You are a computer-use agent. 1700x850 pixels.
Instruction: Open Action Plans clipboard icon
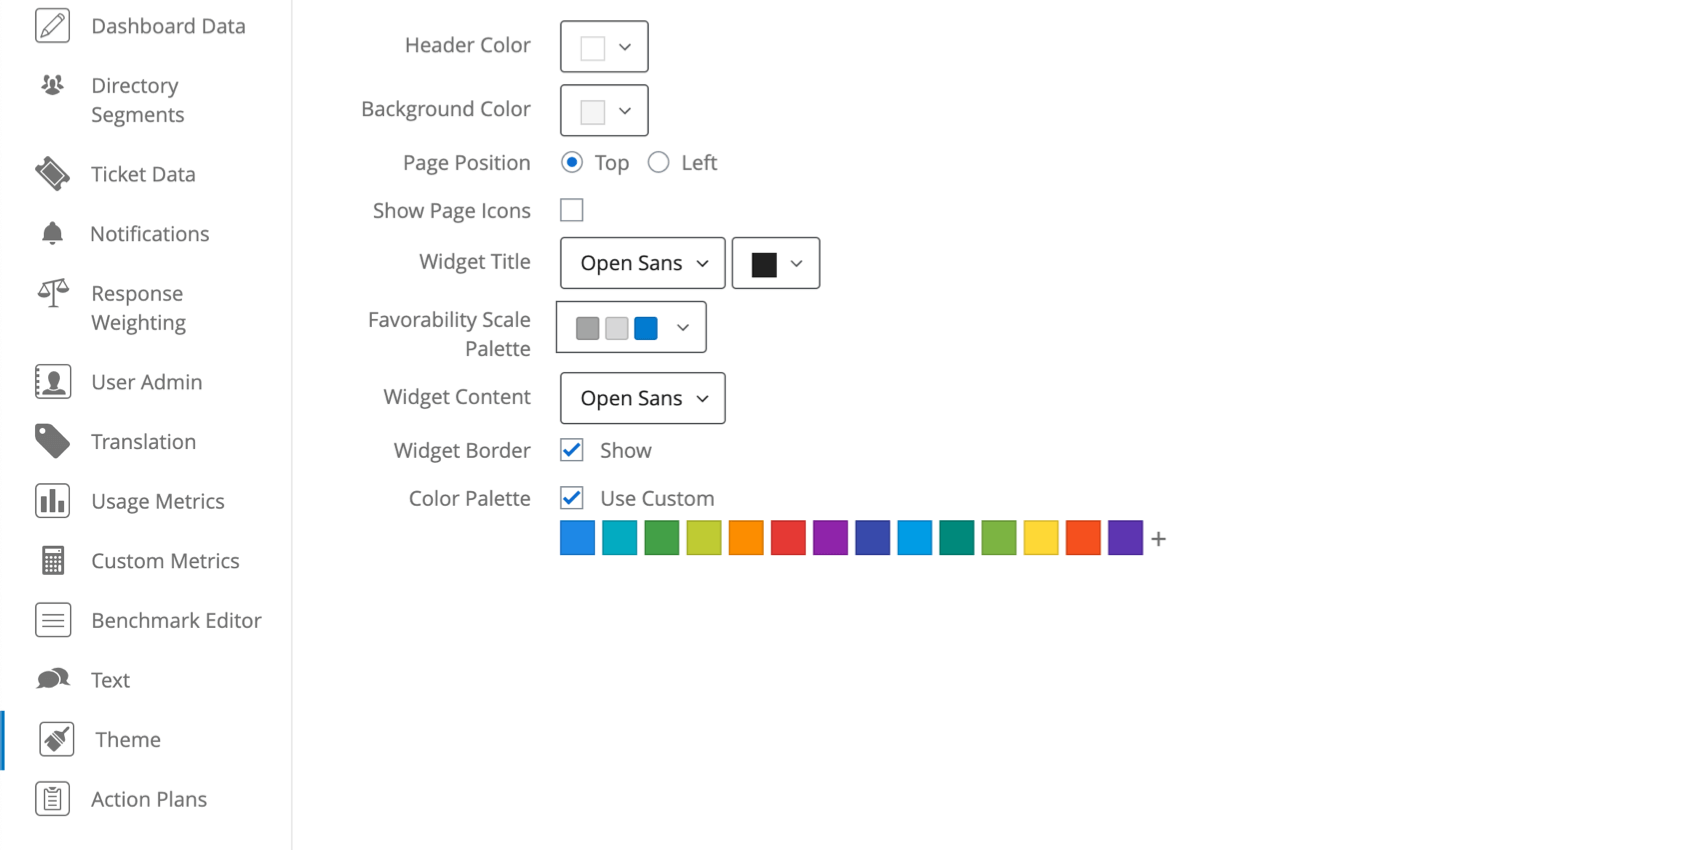click(x=52, y=799)
